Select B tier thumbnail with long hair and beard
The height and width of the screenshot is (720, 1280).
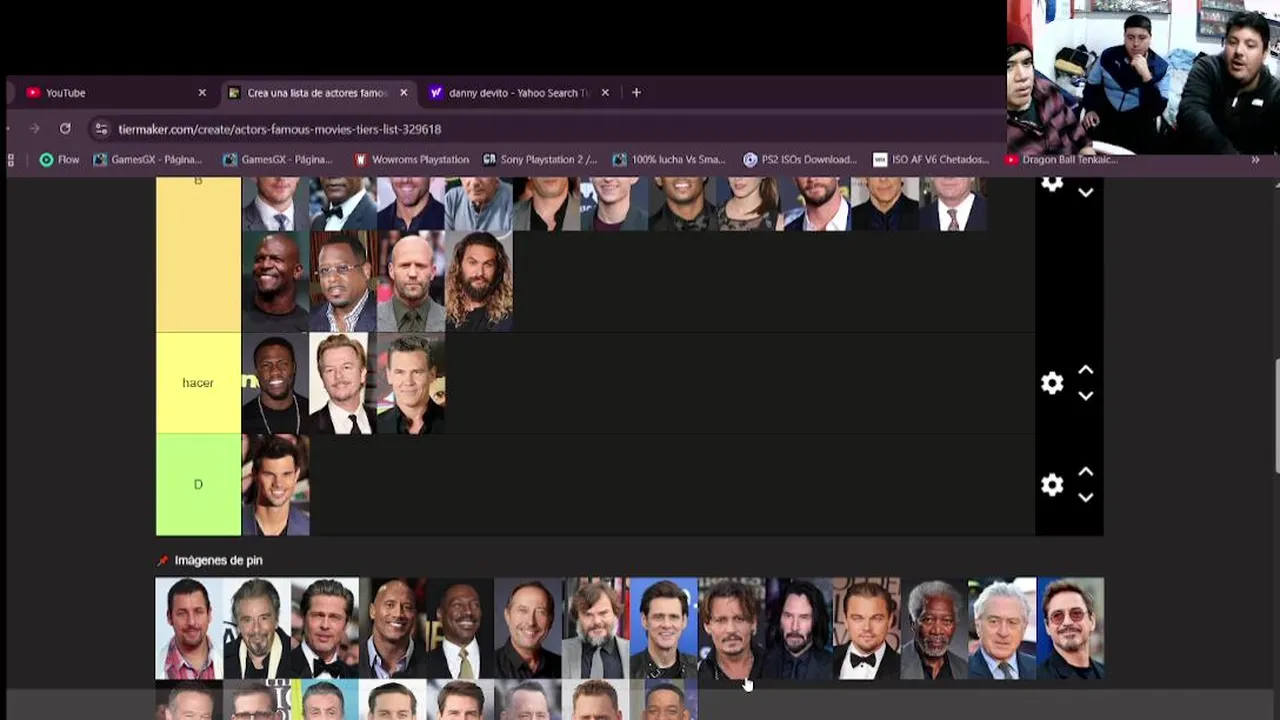(x=479, y=281)
